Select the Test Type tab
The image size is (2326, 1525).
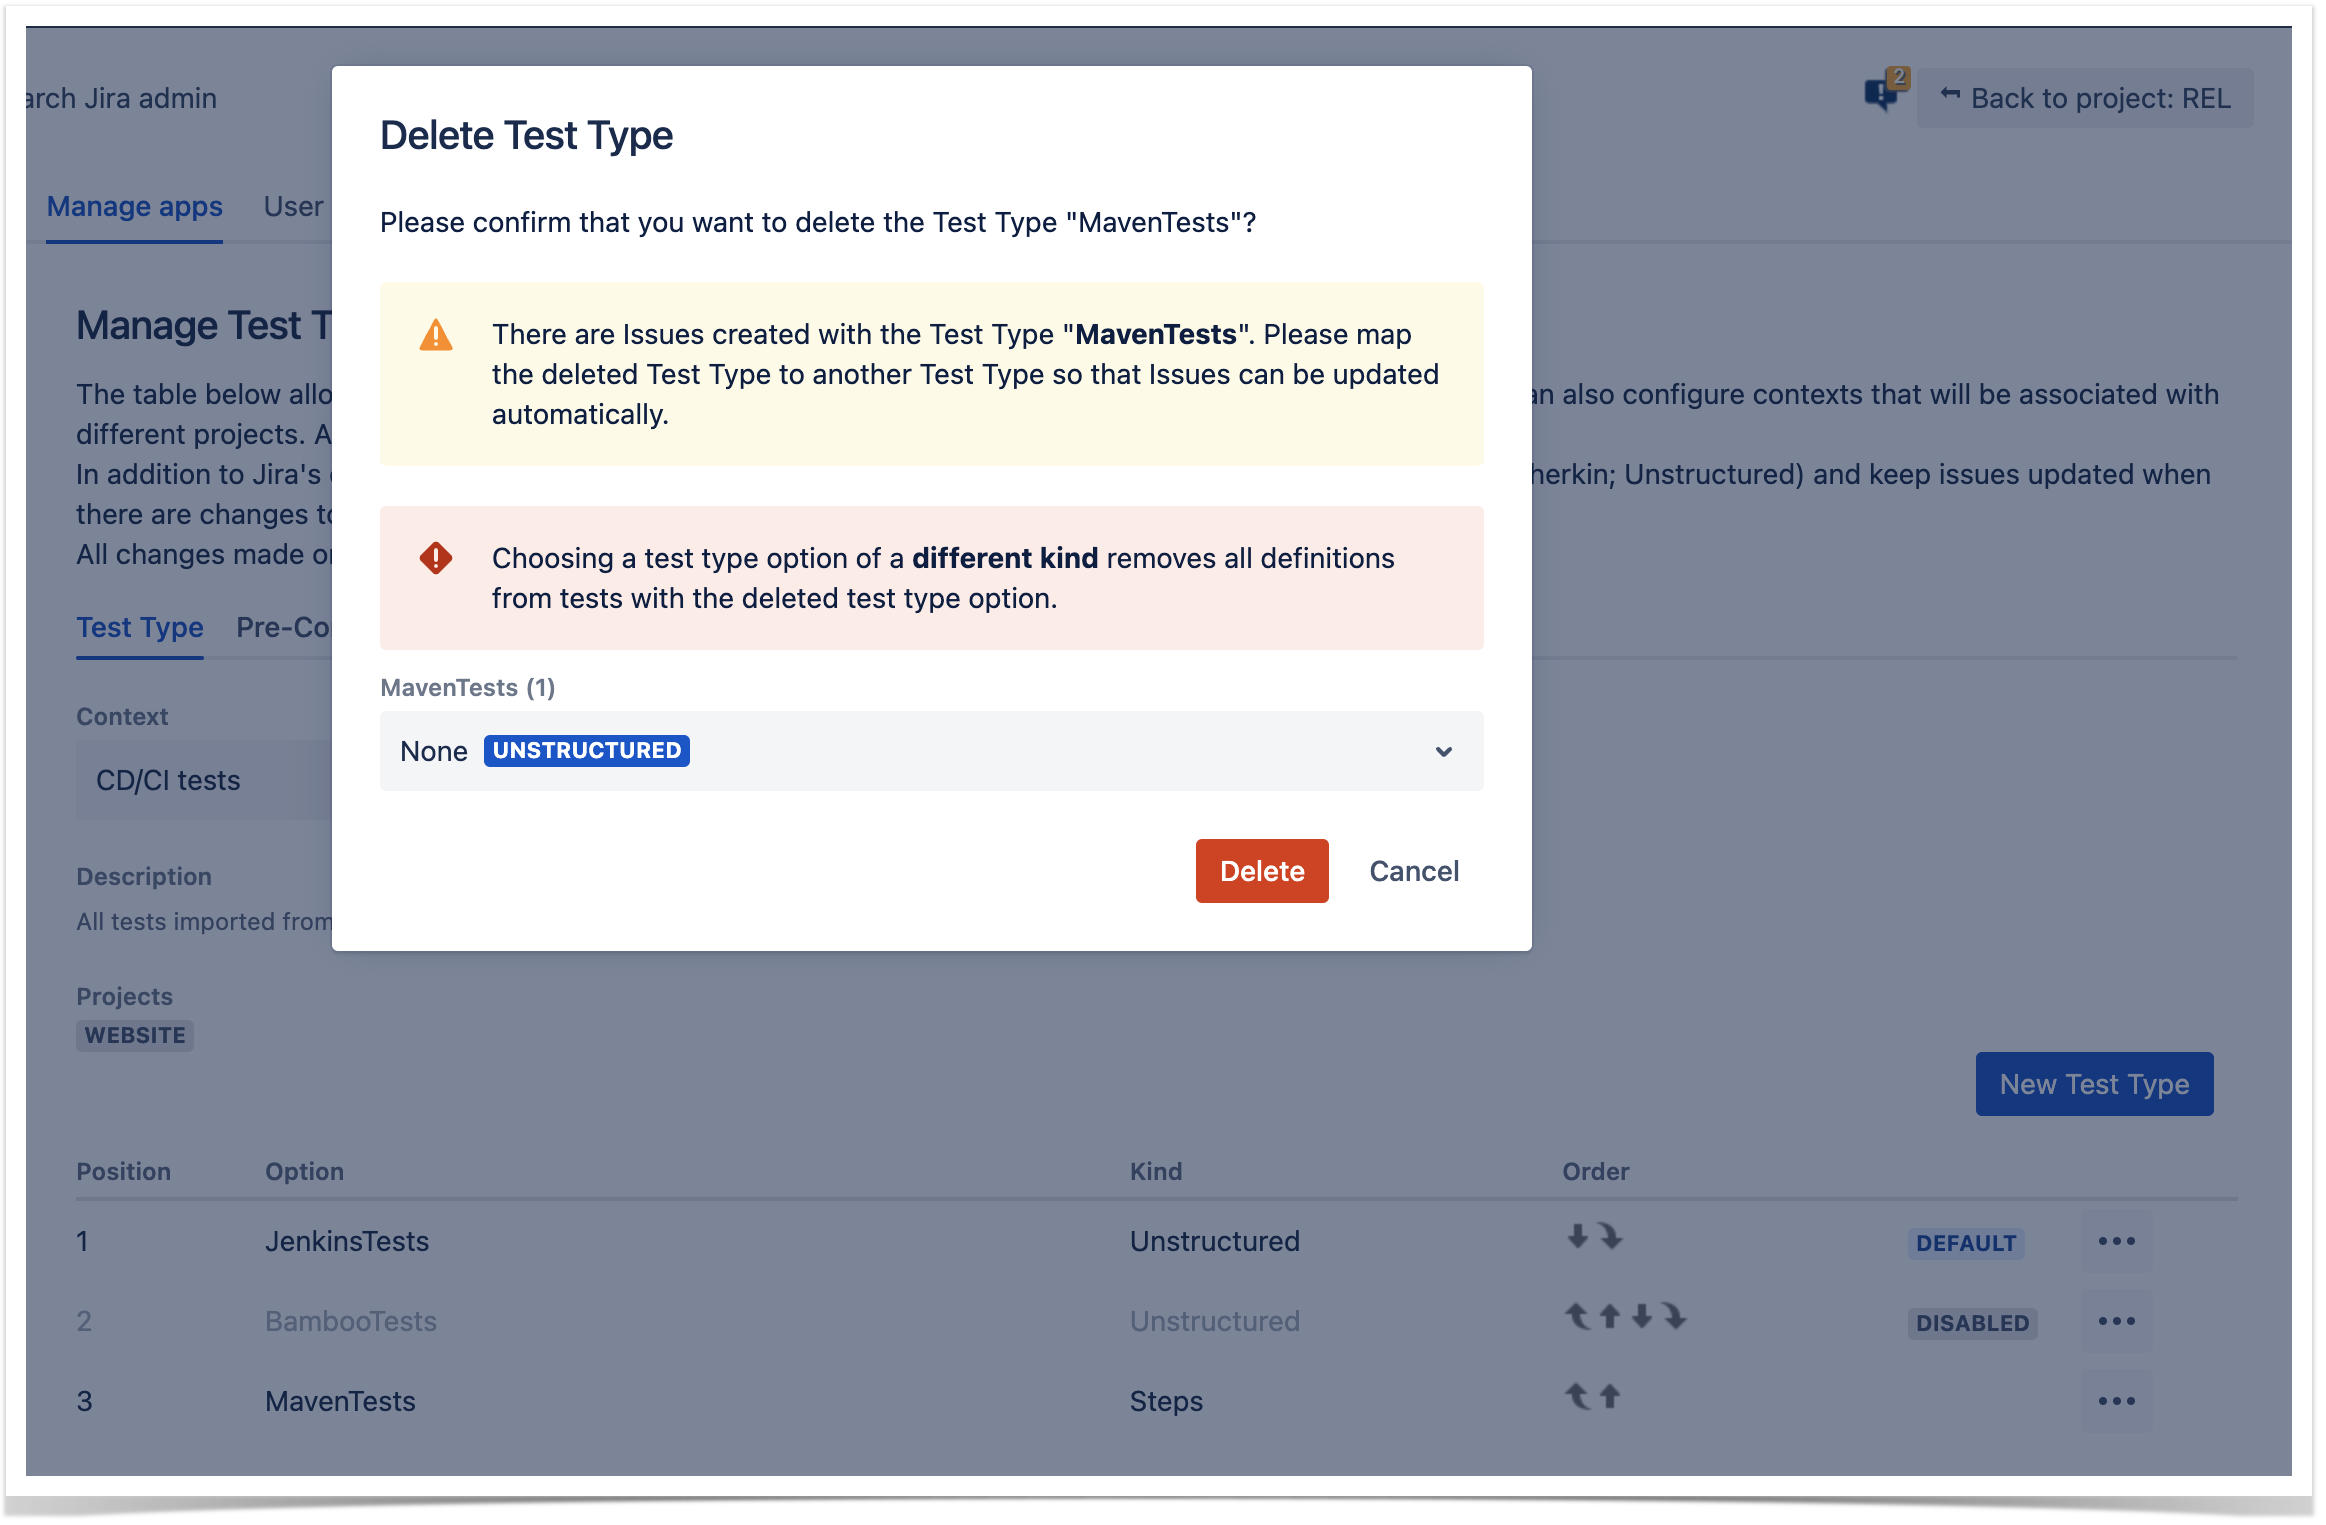(139, 627)
